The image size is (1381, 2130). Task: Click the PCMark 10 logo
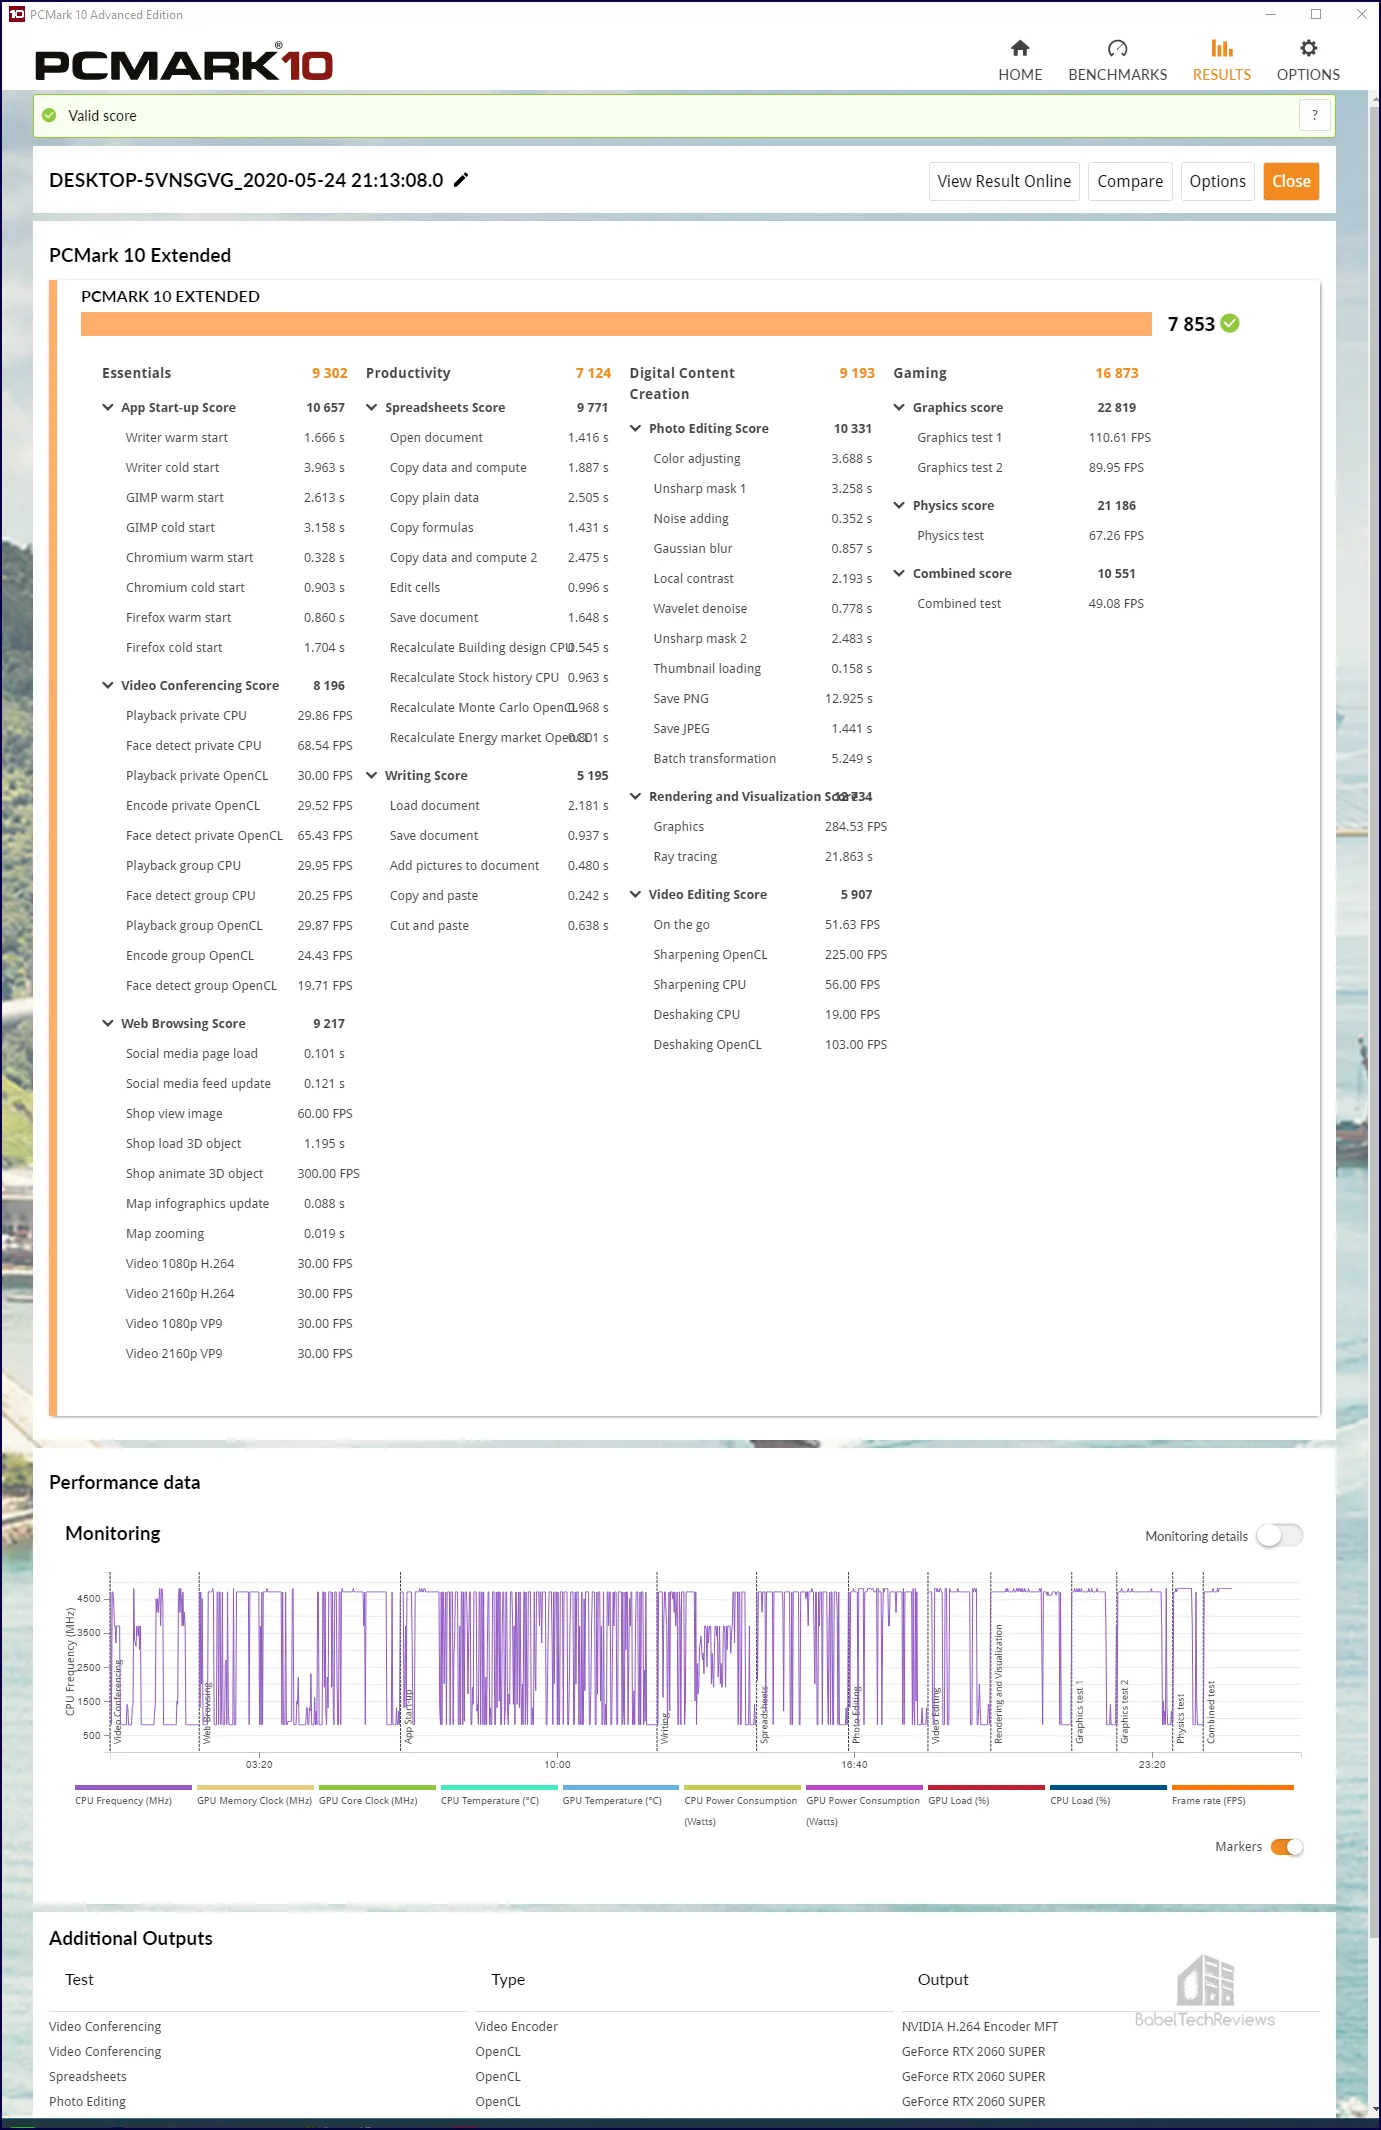tap(184, 64)
